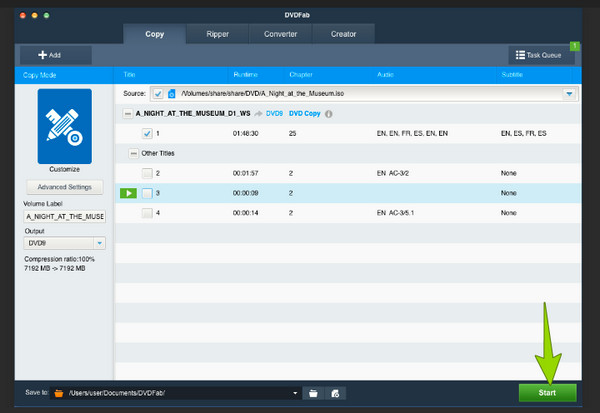Click the Compression ratio:100% text
The height and width of the screenshot is (413, 600).
point(59,259)
